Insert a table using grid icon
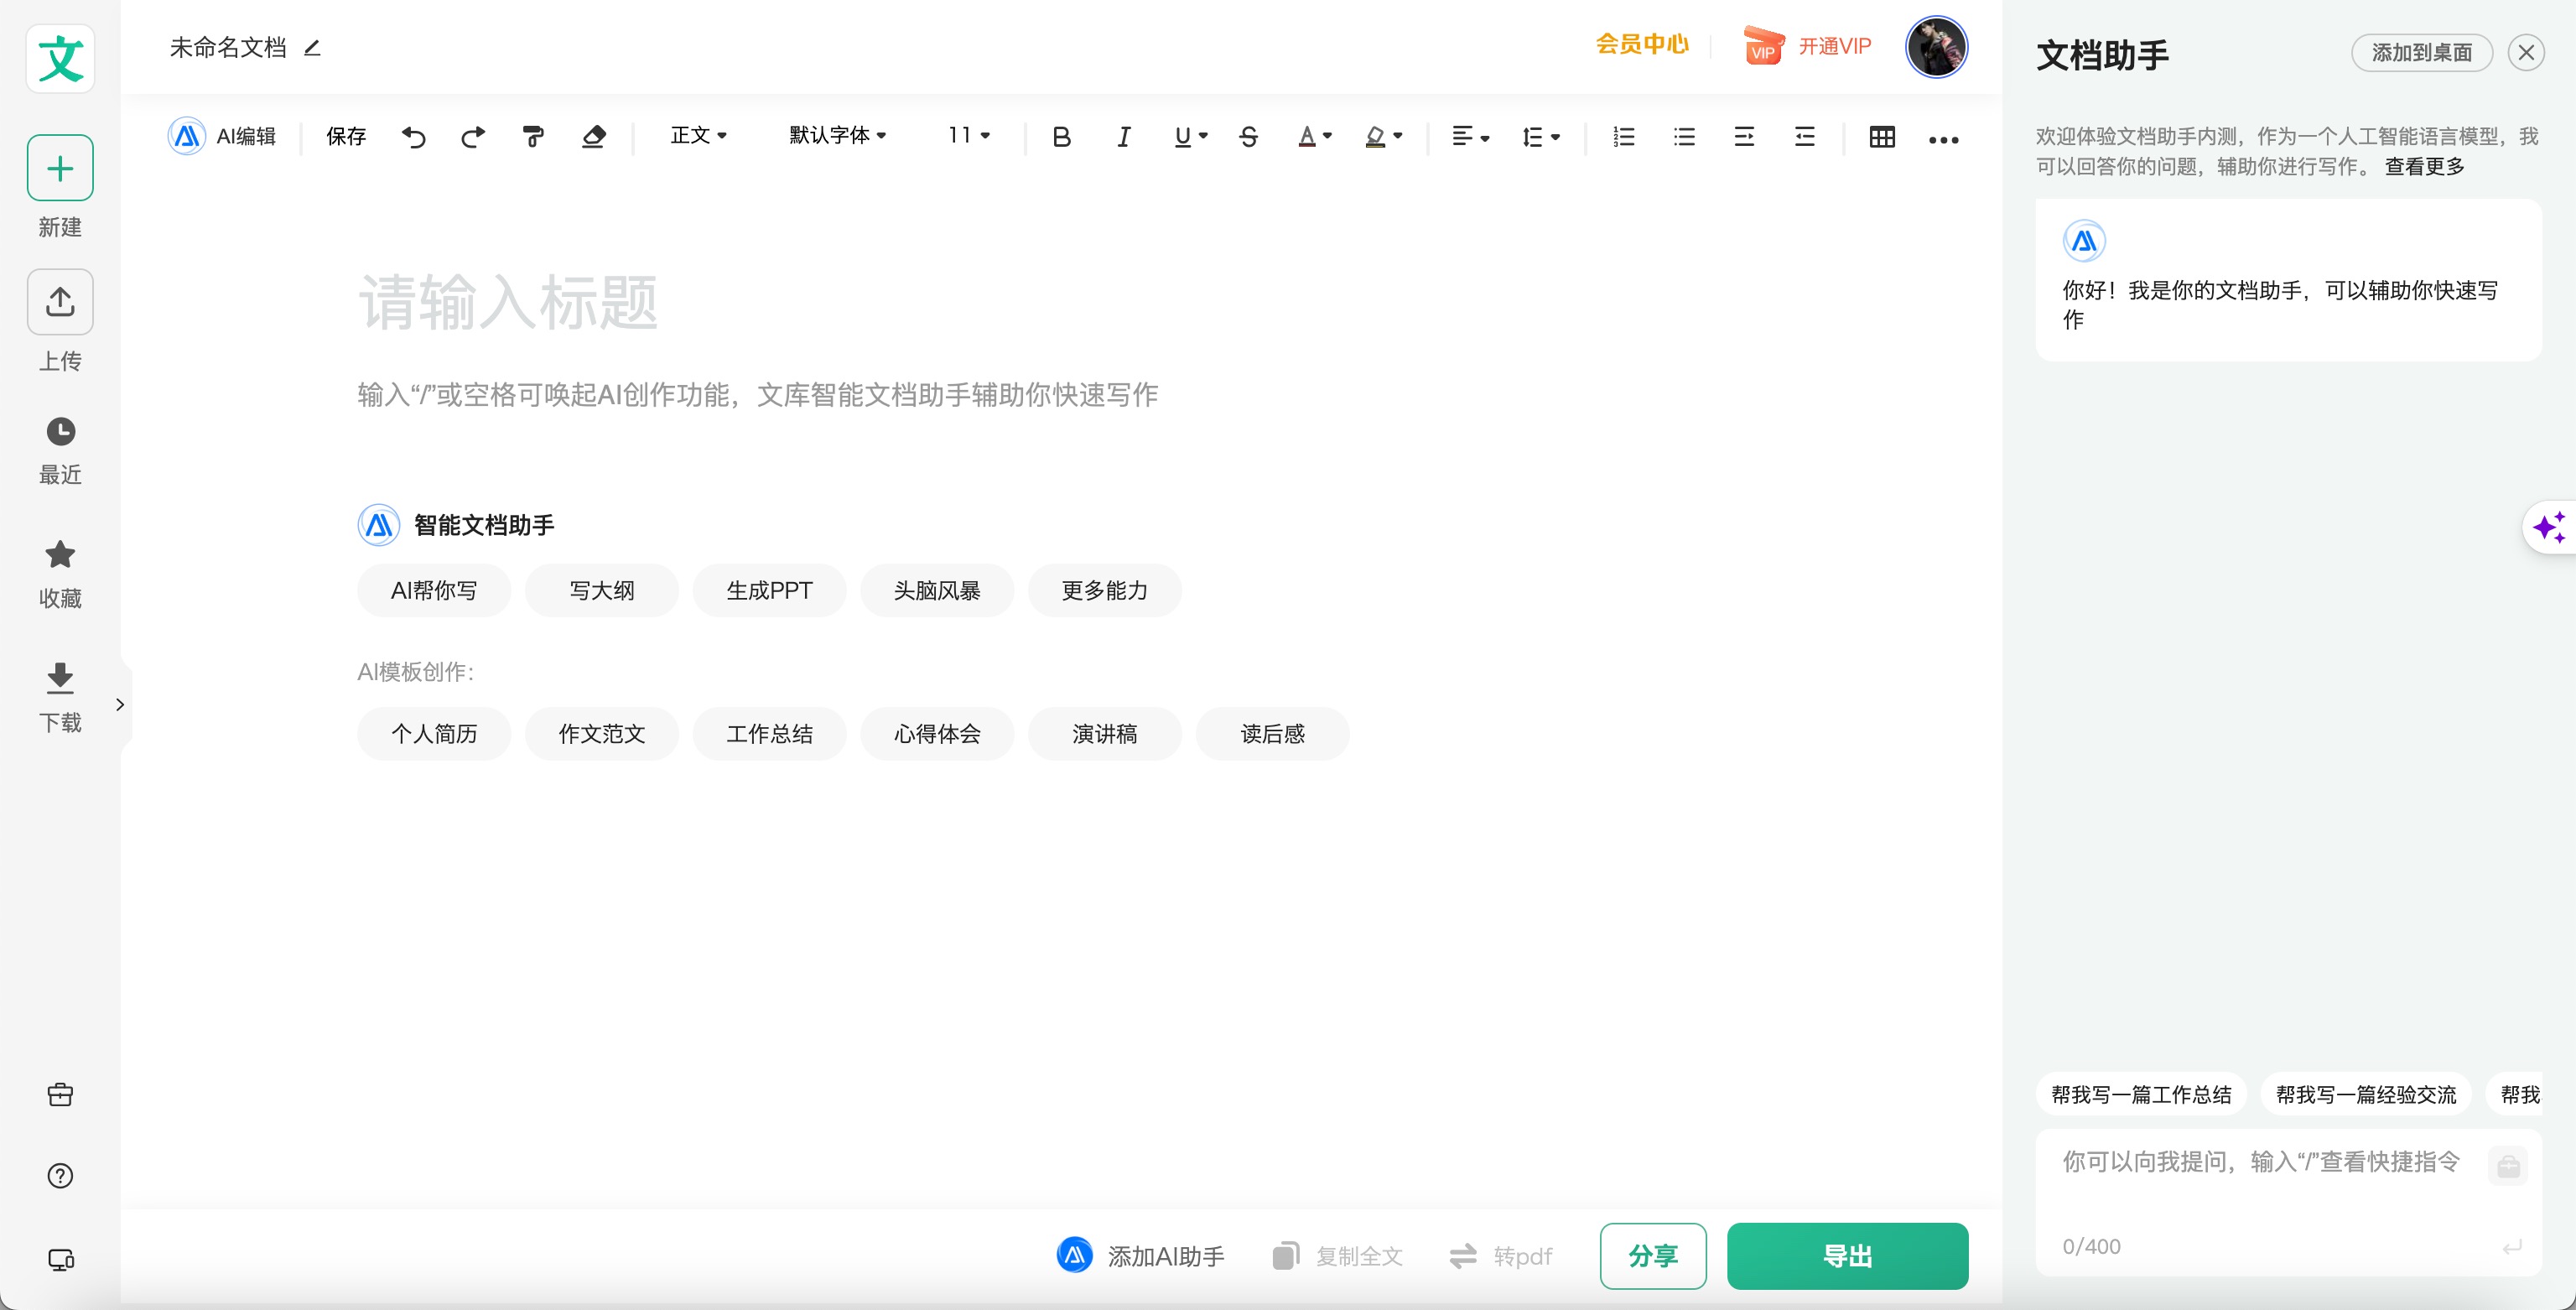 tap(1881, 137)
